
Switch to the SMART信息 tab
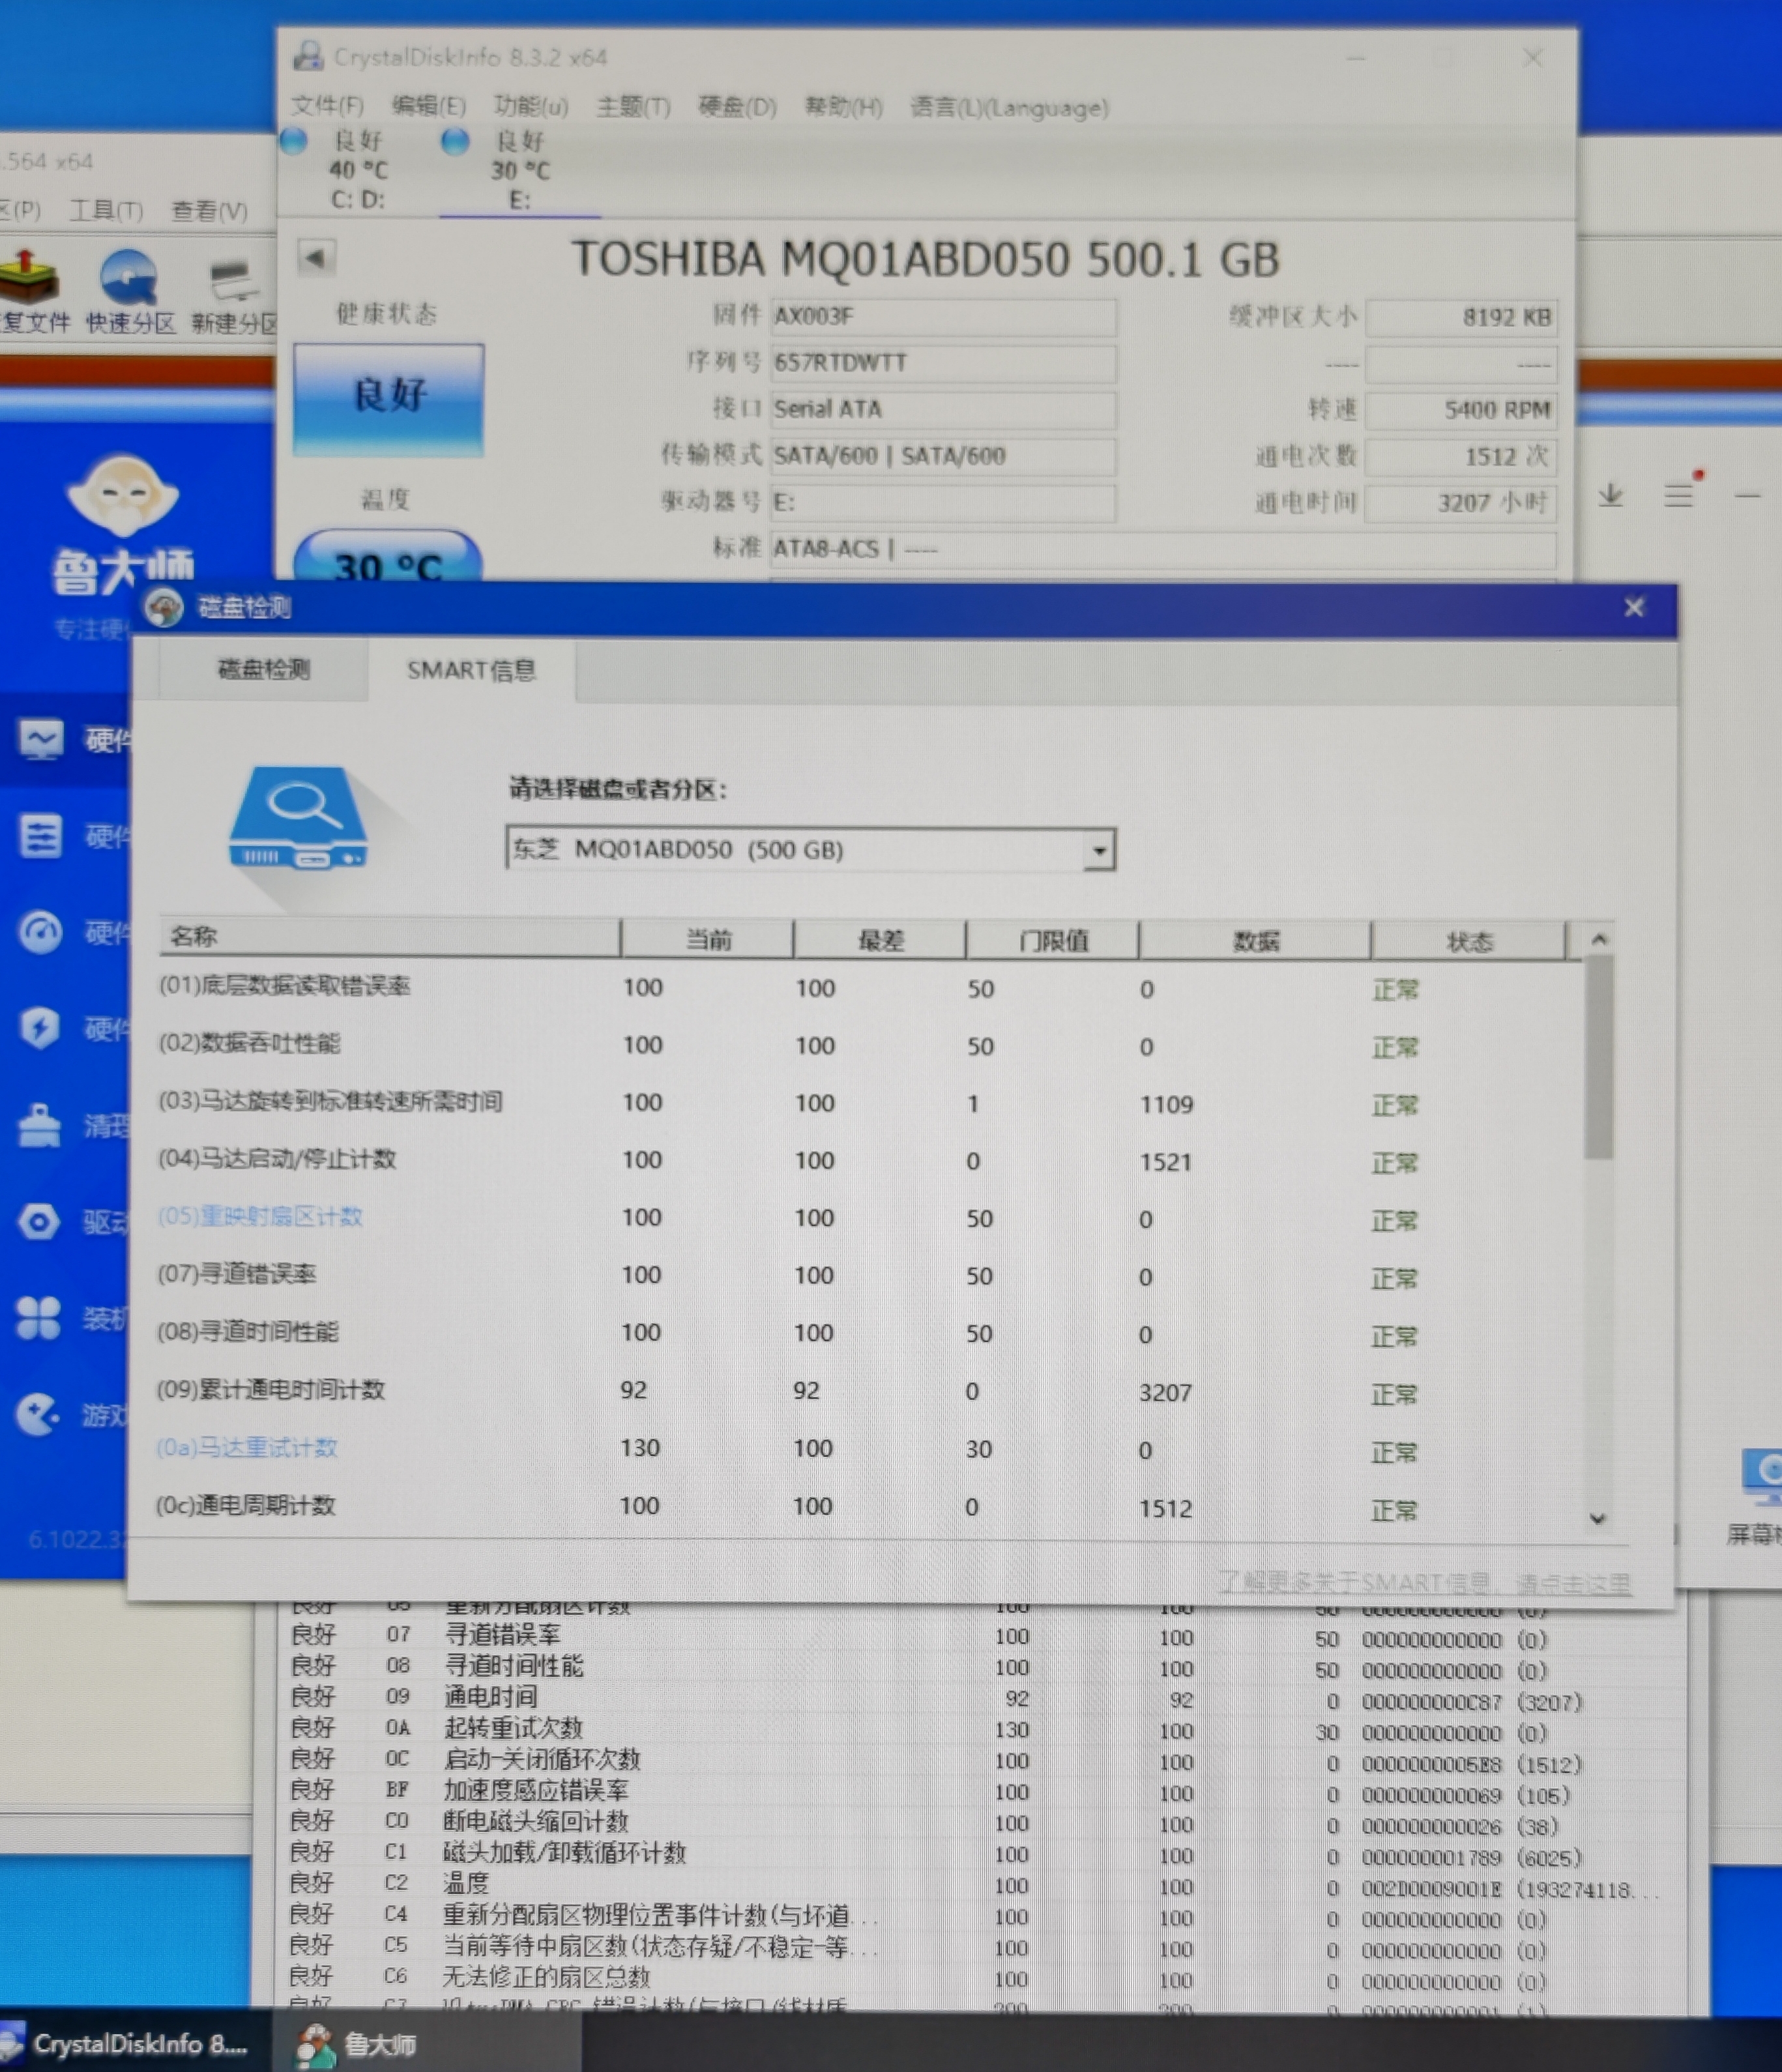point(471,670)
